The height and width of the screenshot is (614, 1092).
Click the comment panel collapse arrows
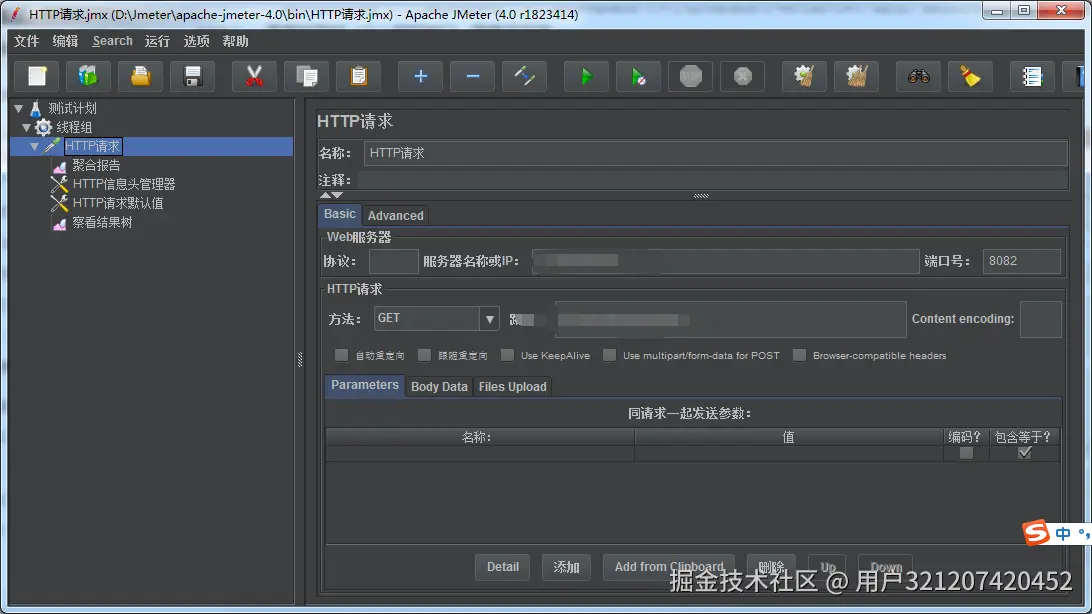[x=332, y=195]
